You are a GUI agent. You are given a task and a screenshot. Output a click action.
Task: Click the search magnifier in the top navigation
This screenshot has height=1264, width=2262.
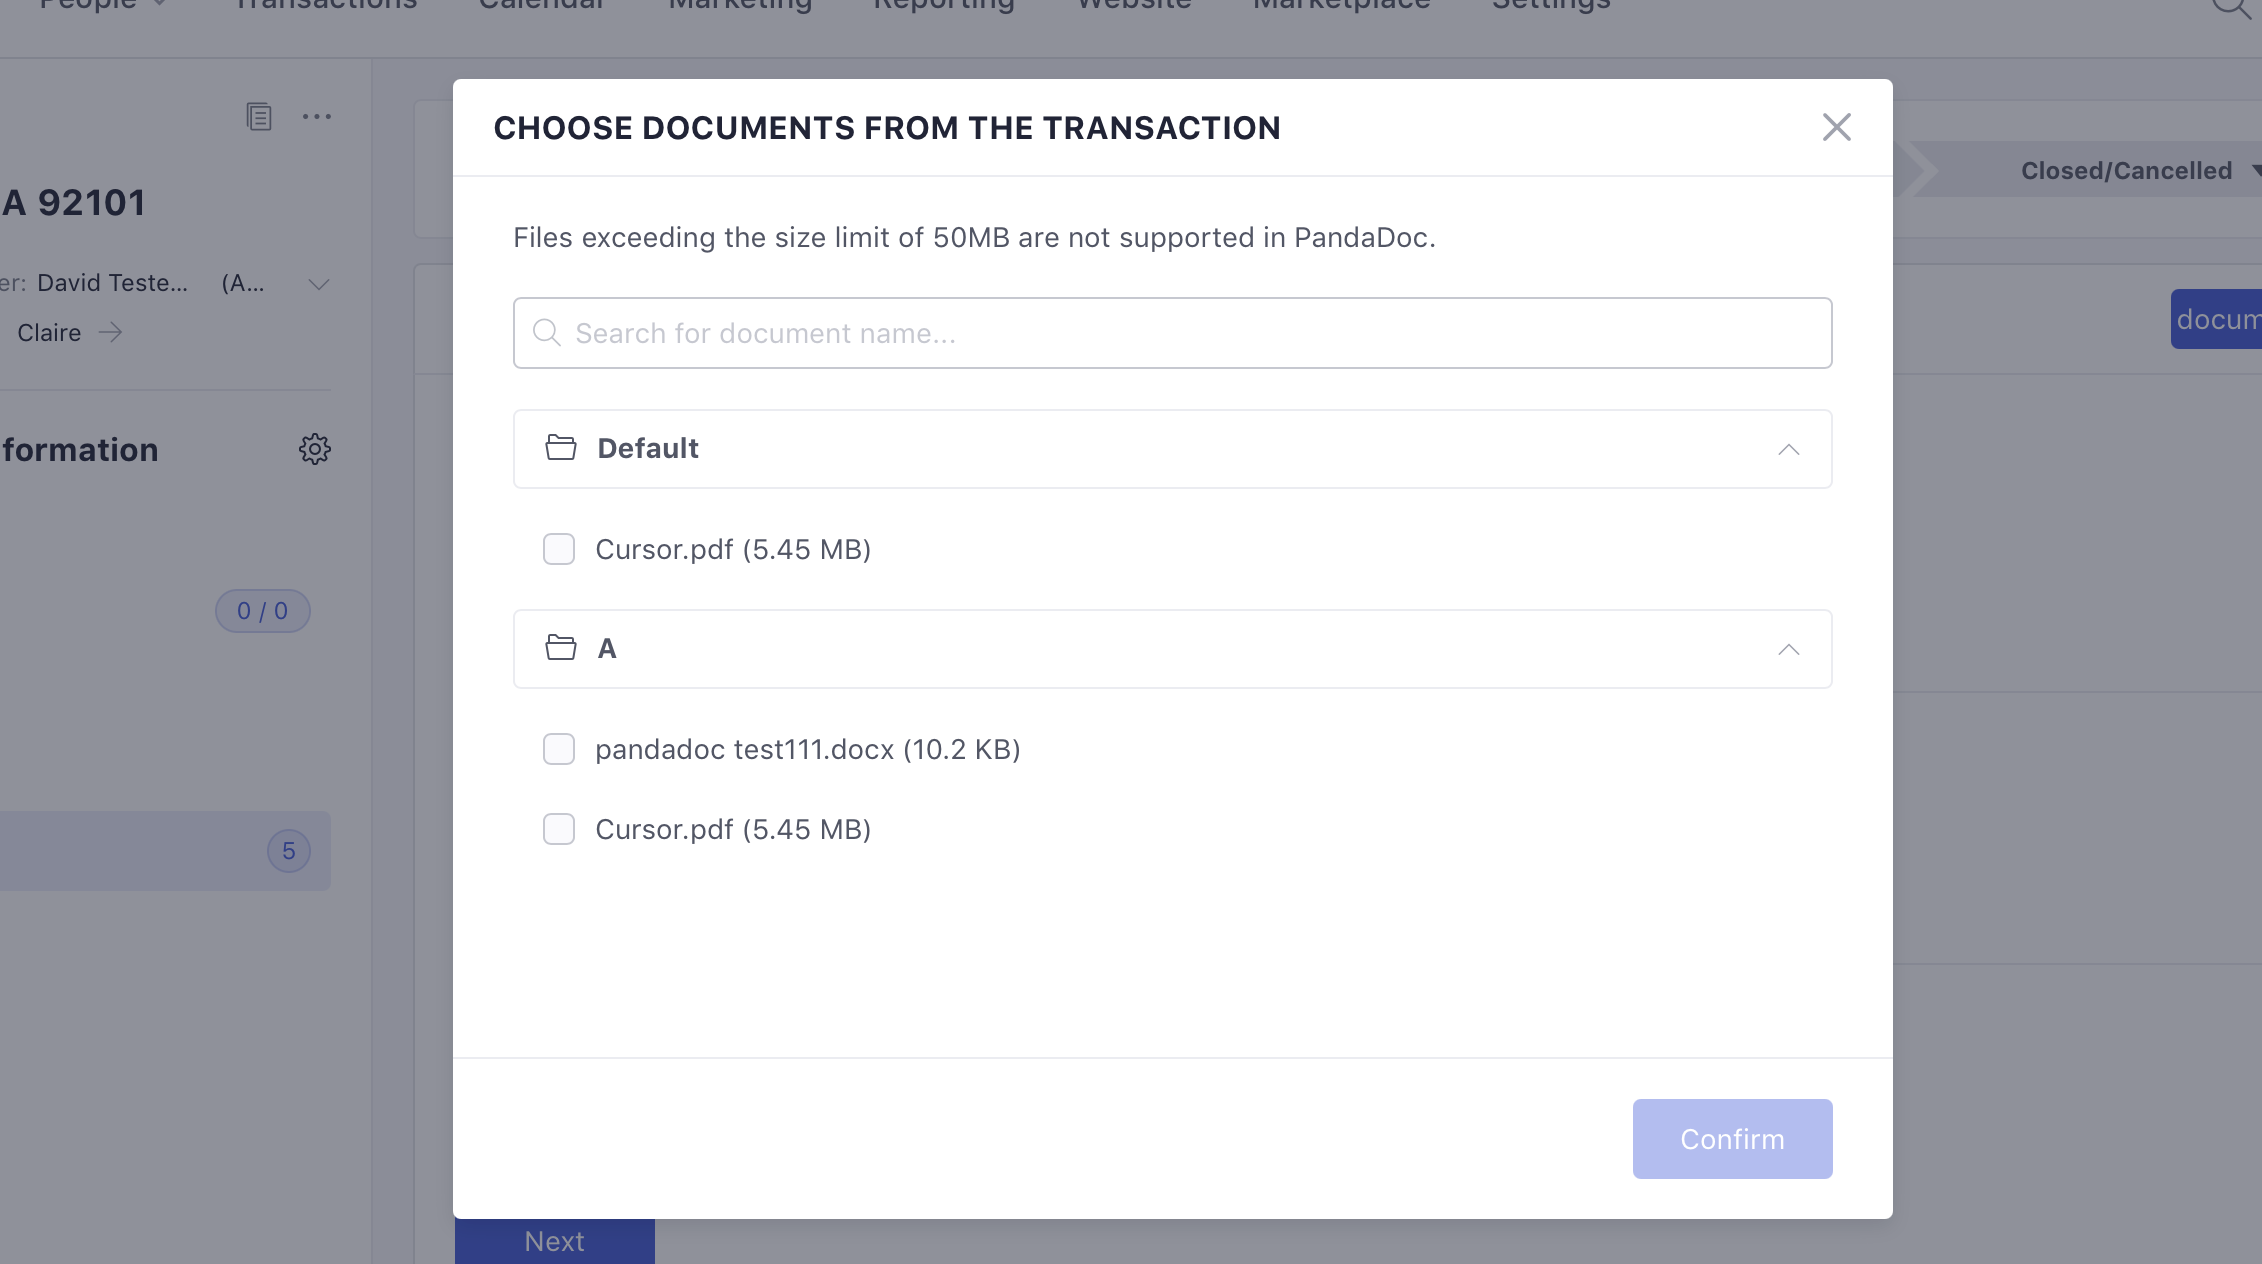coord(2230,8)
